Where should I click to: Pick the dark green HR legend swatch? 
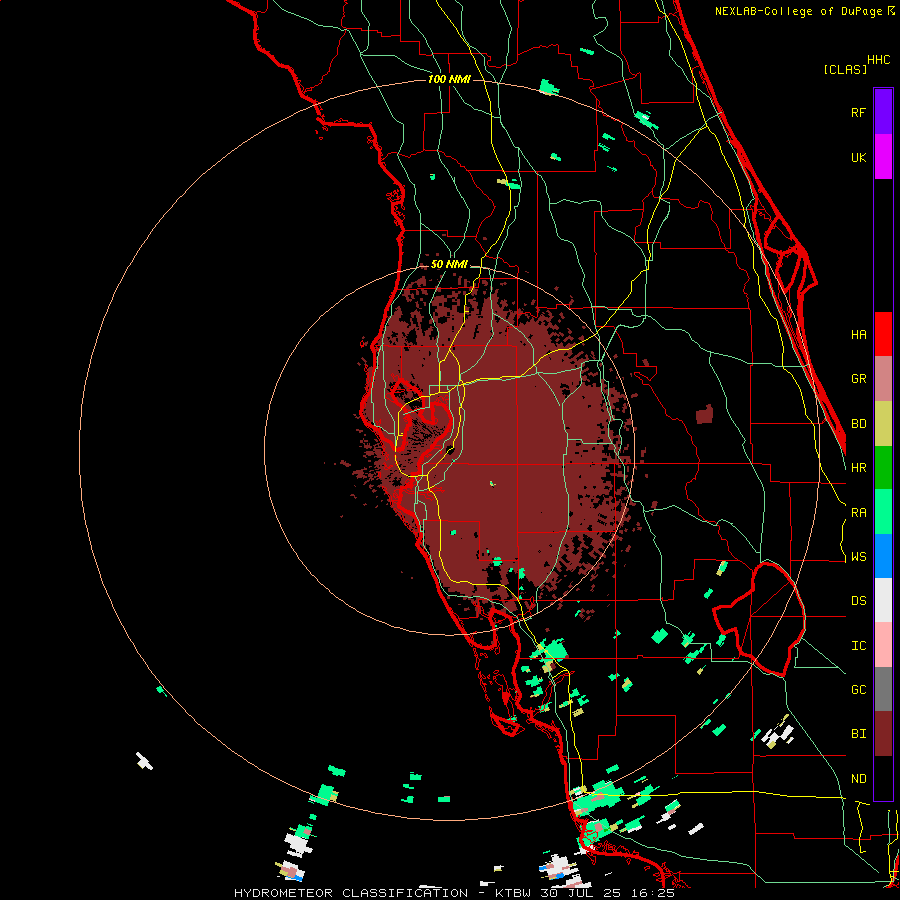[883, 468]
